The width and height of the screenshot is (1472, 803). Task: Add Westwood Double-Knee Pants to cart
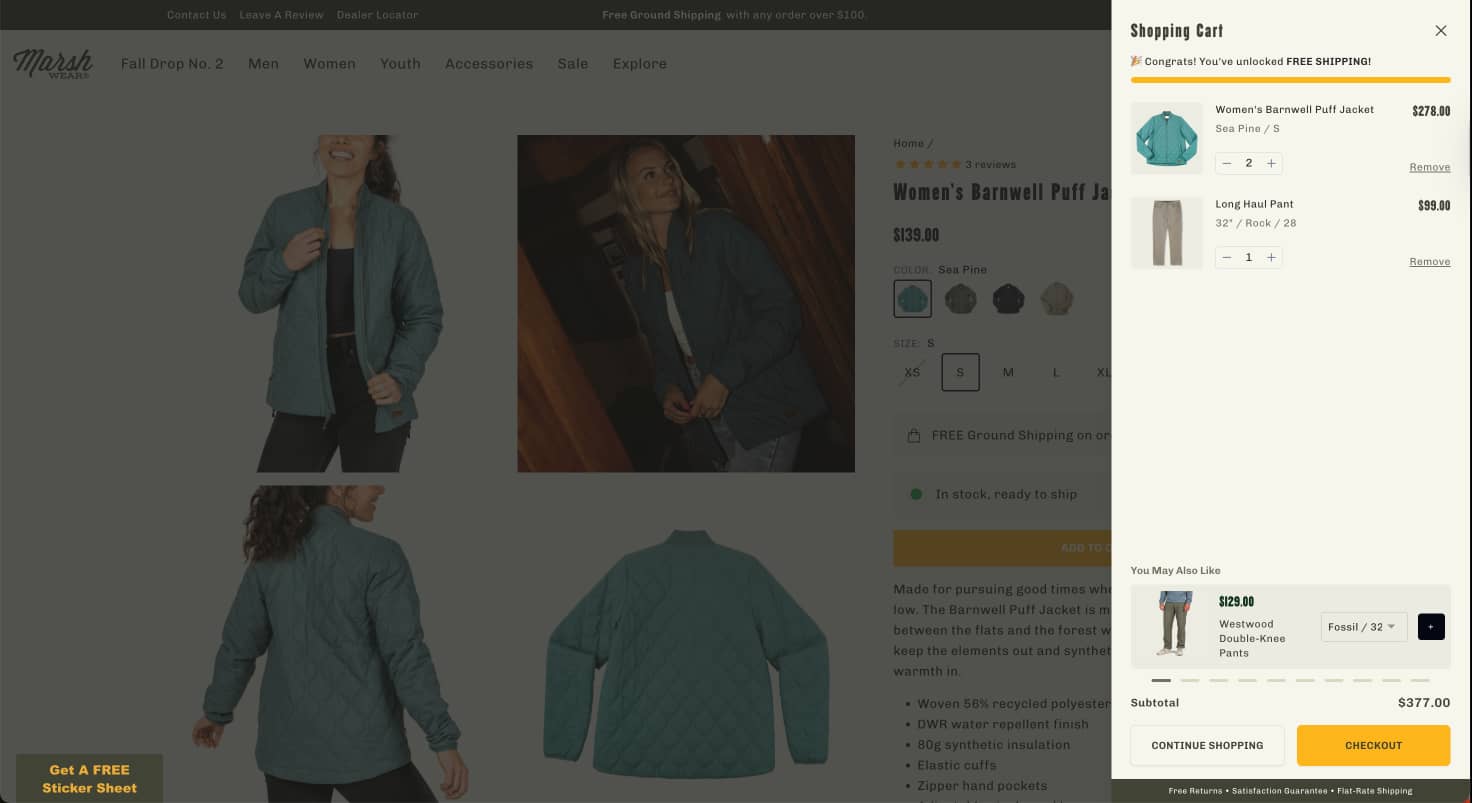[x=1431, y=627]
